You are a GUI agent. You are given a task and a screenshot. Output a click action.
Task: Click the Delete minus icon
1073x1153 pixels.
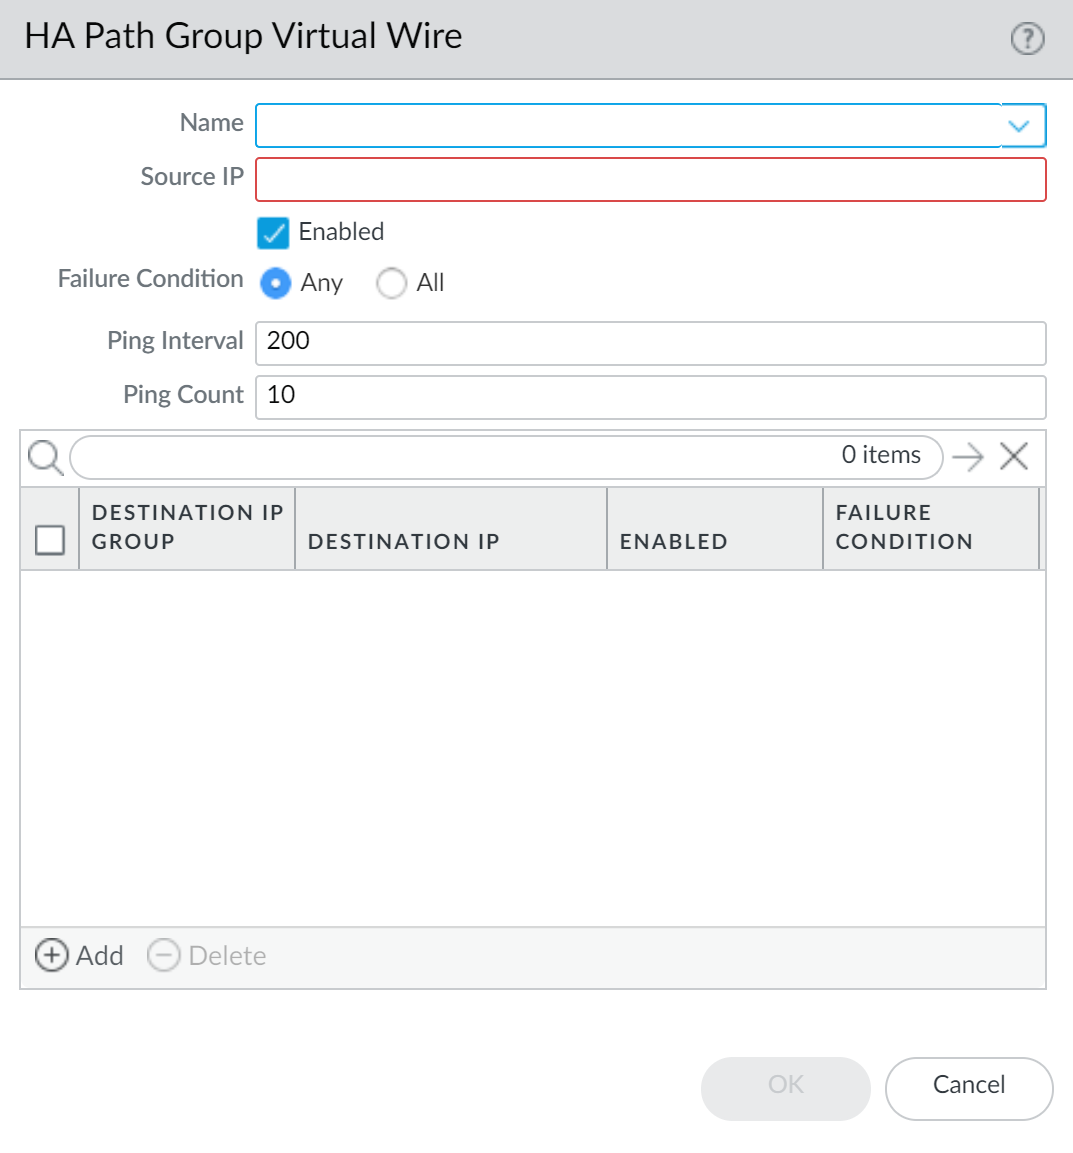(164, 956)
